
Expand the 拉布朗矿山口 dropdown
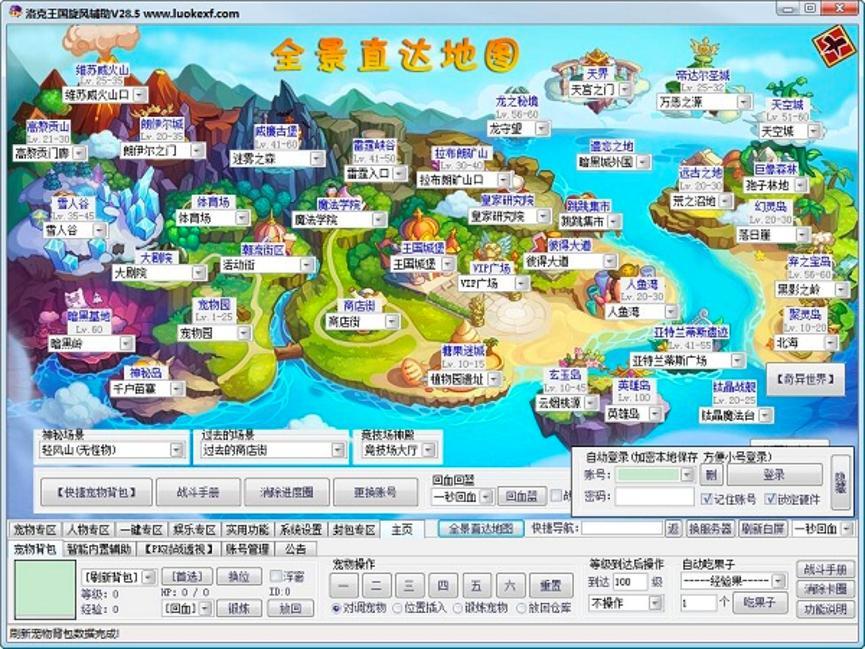[x=503, y=180]
